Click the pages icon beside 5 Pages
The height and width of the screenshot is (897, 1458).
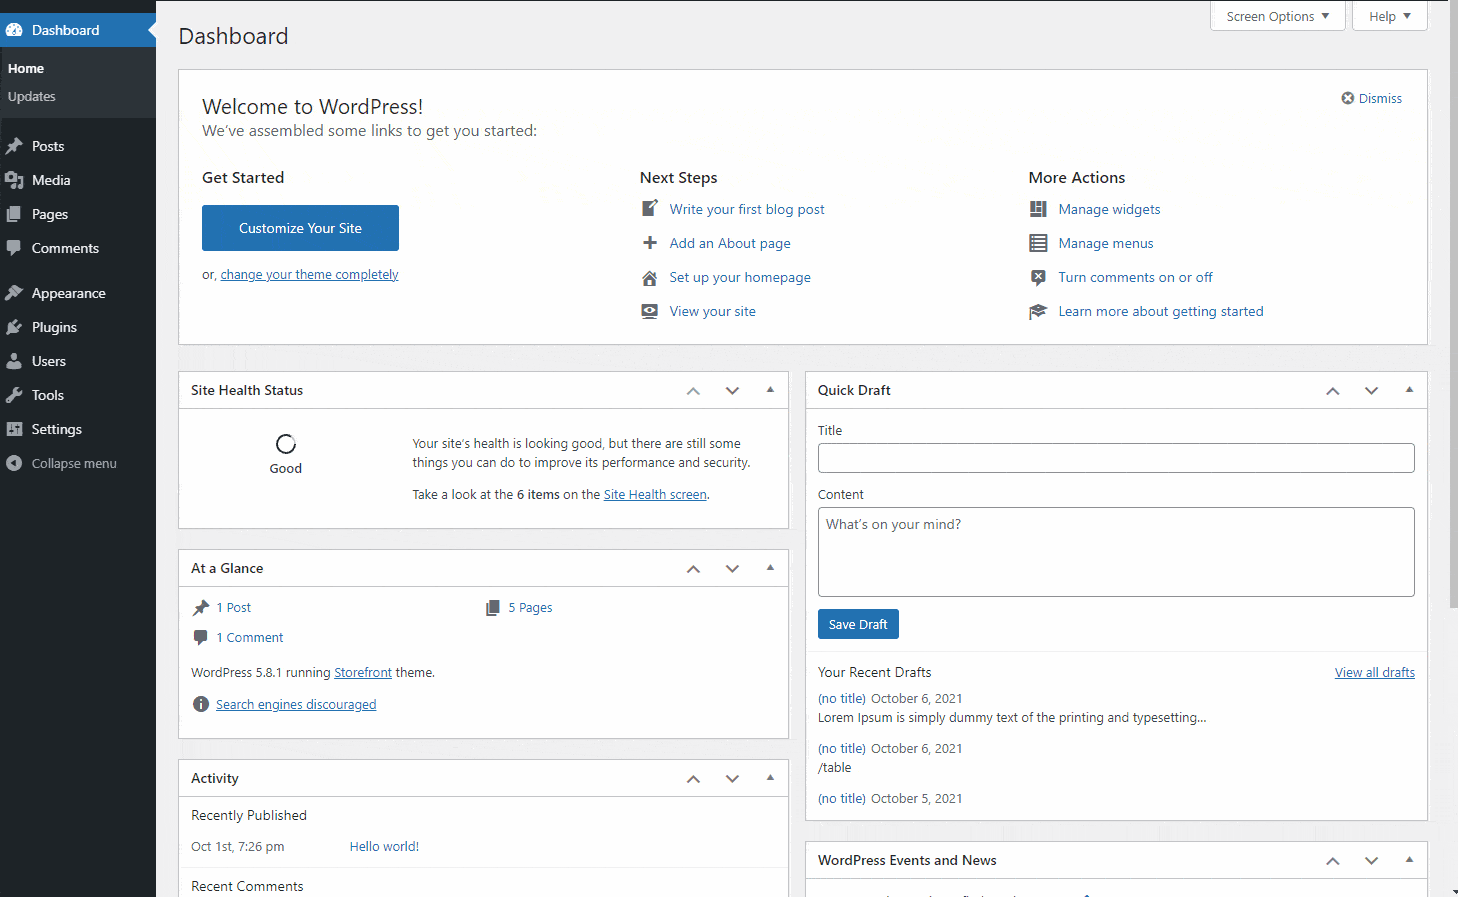pos(493,608)
